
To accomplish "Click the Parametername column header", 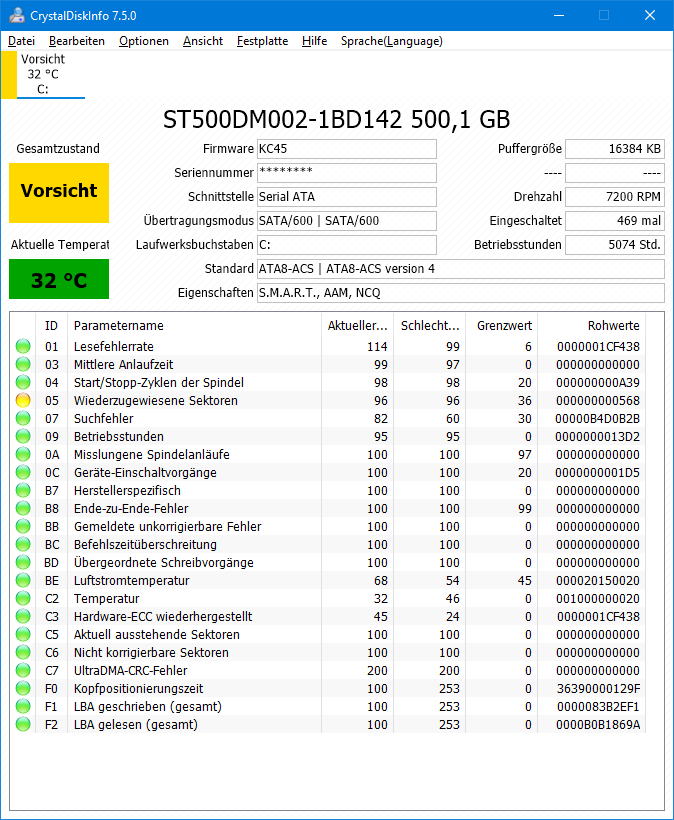I will point(194,325).
